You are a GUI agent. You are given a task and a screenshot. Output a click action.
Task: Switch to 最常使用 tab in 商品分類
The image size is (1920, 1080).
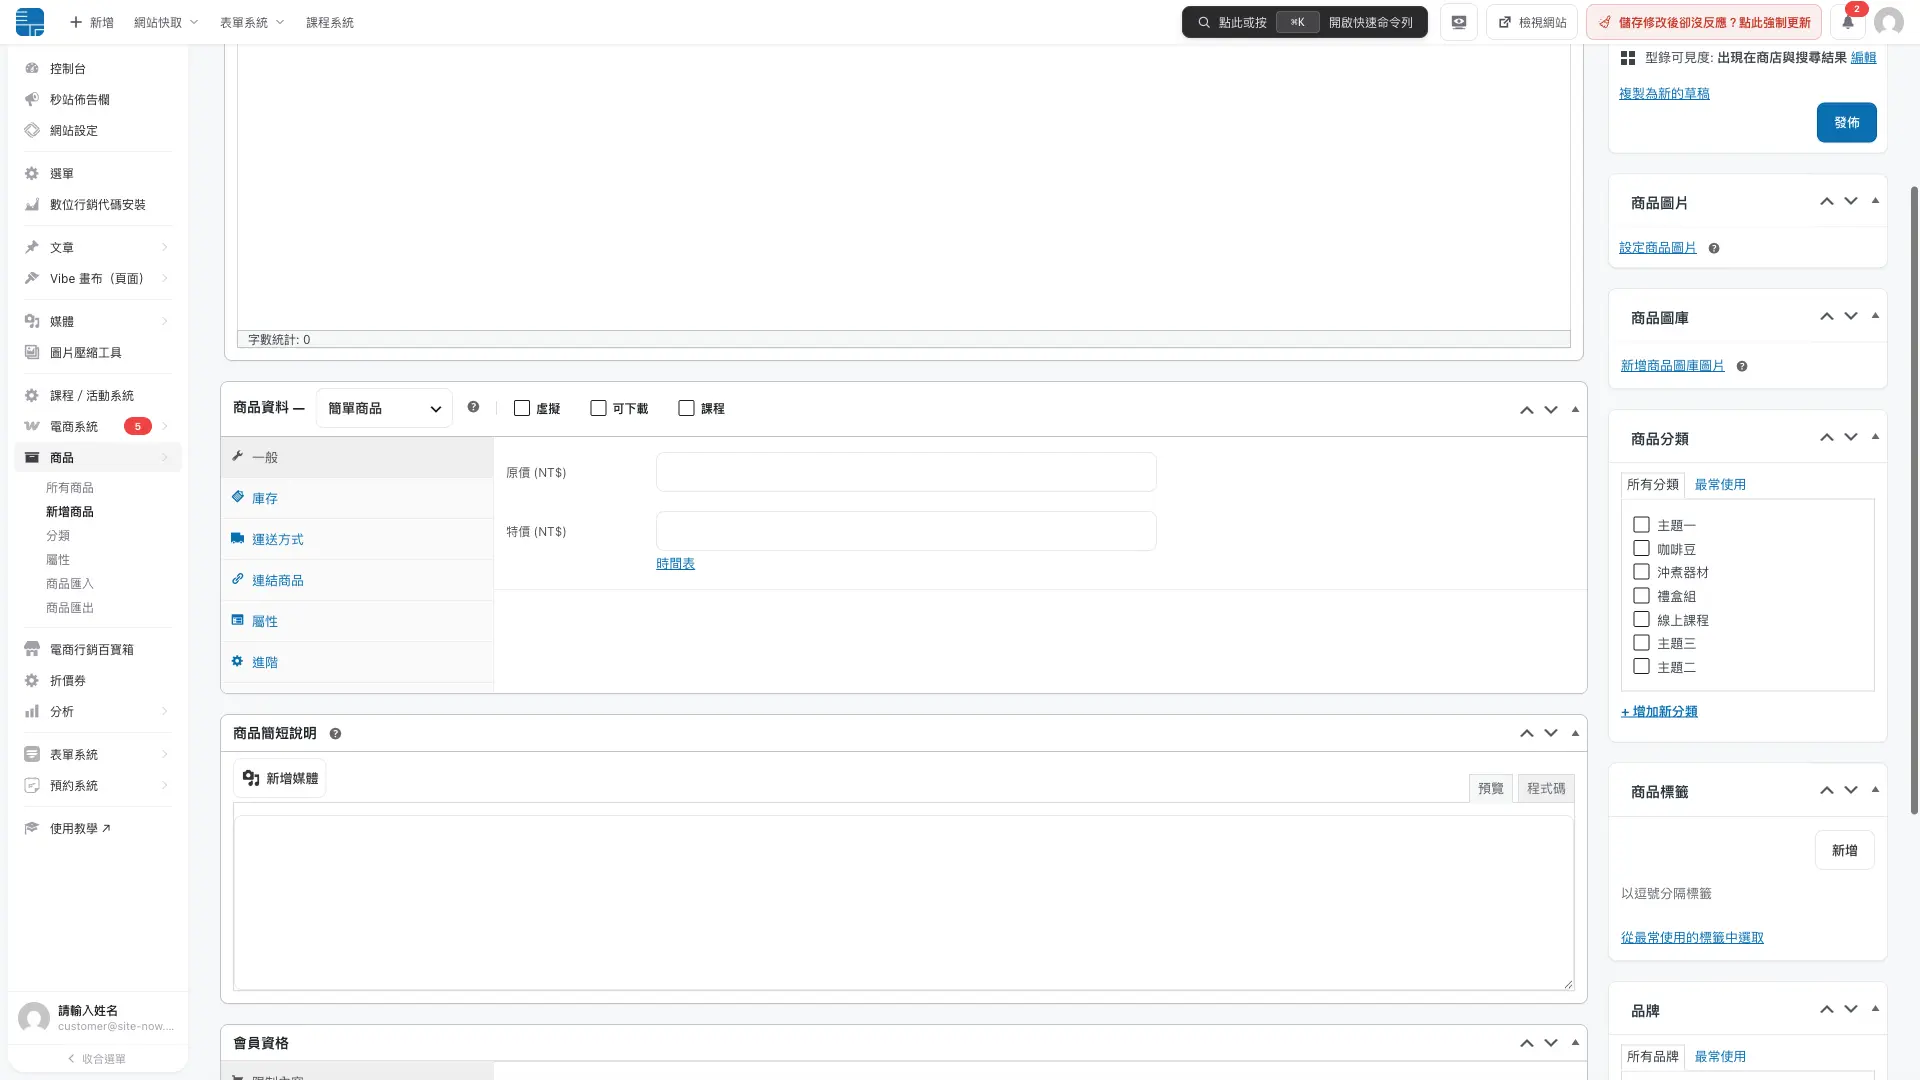[x=1720, y=485]
